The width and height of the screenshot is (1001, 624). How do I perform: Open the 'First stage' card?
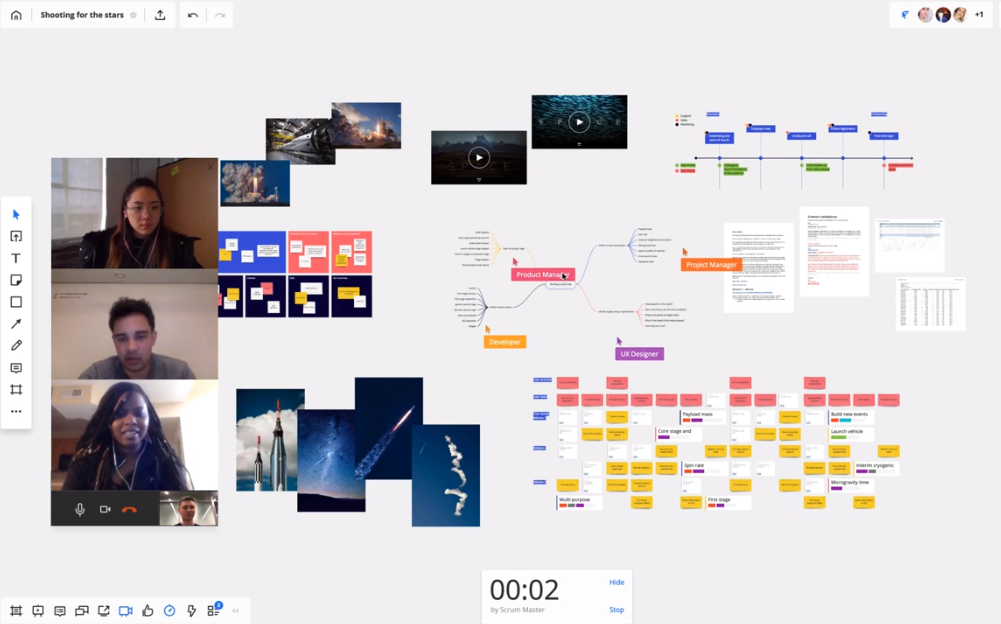point(728,502)
